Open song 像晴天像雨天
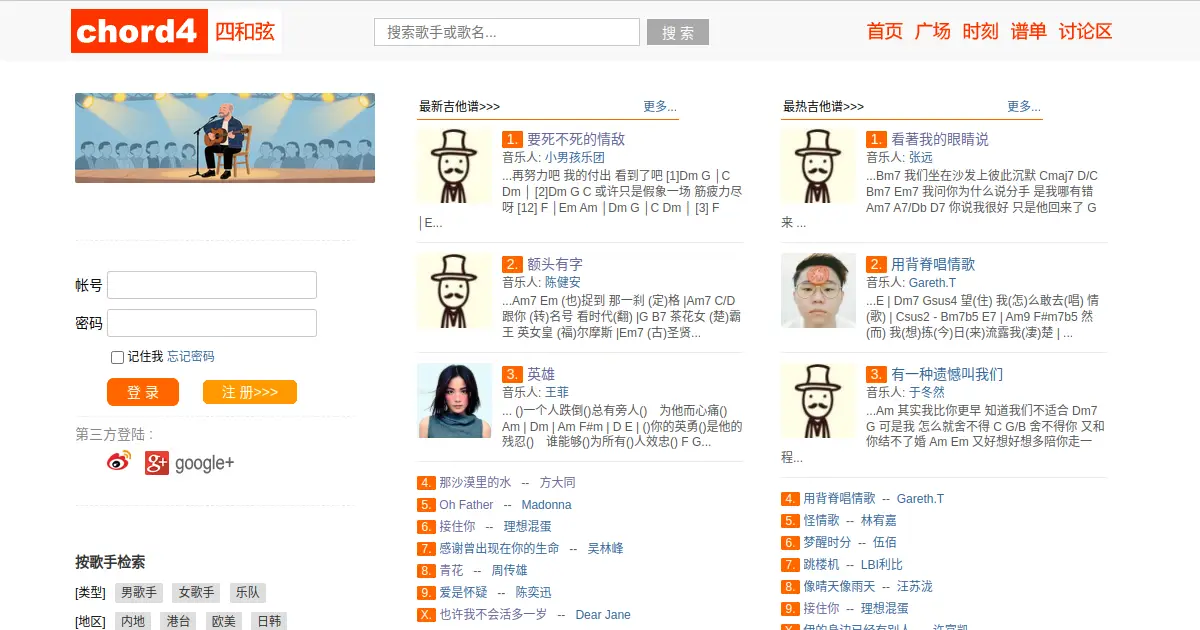The image size is (1200, 630). [x=839, y=586]
